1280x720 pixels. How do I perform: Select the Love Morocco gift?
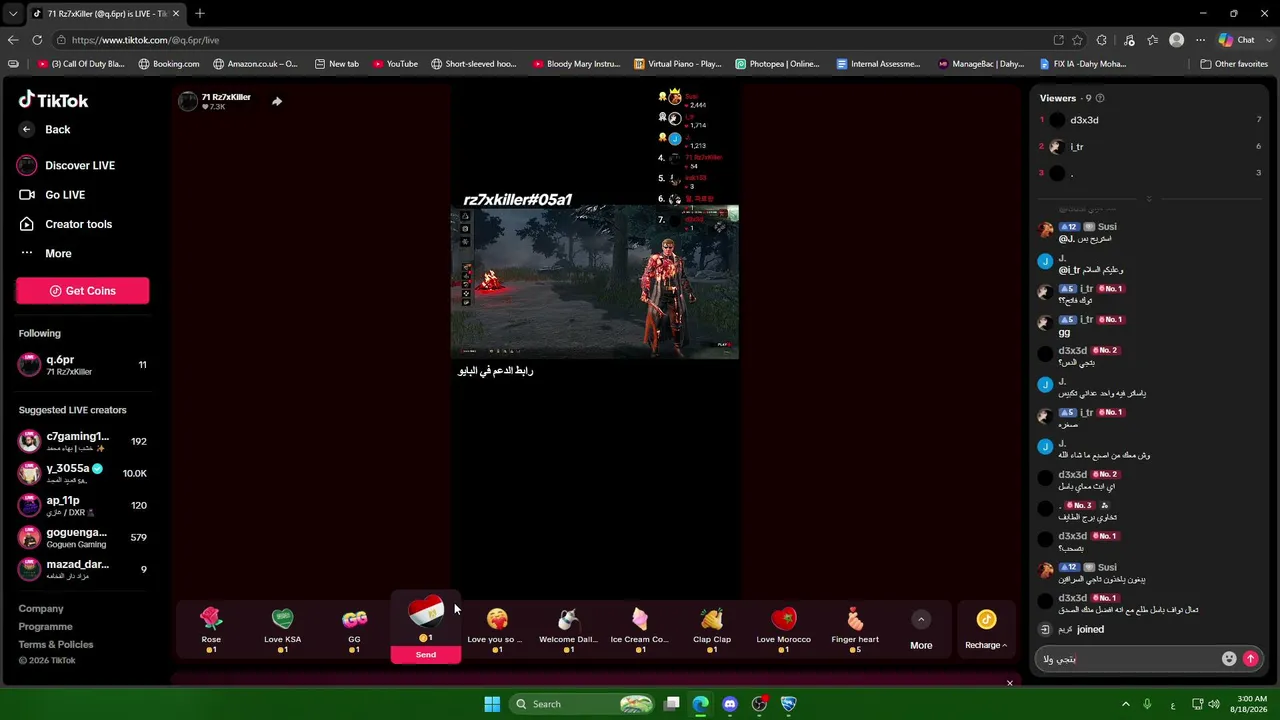pos(784,631)
